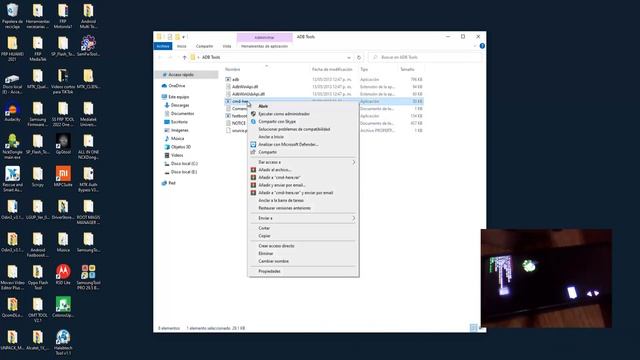Screen dimensions: 640x360
Task: Select the ROOT MAGIS MANAGER desktop folder
Action: point(88,211)
